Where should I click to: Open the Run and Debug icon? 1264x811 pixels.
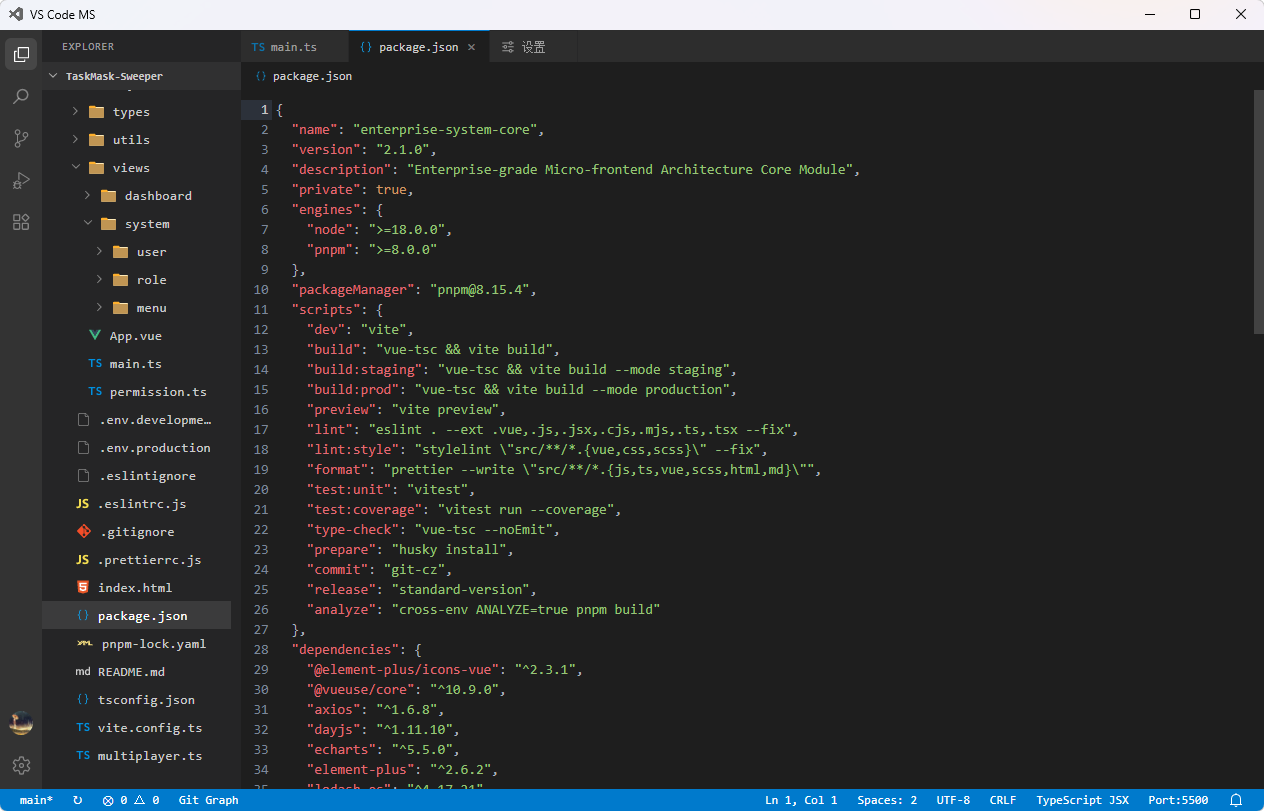[x=21, y=180]
